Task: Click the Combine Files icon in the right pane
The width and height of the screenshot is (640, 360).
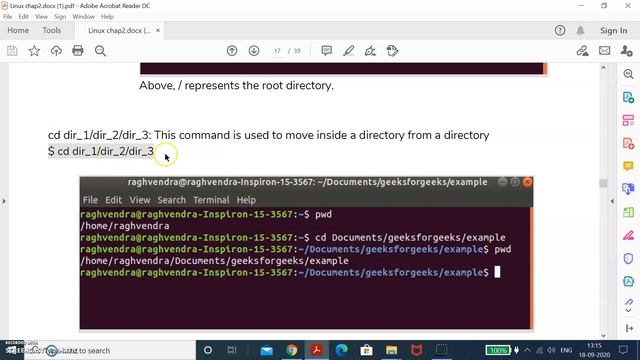Action: point(628,189)
